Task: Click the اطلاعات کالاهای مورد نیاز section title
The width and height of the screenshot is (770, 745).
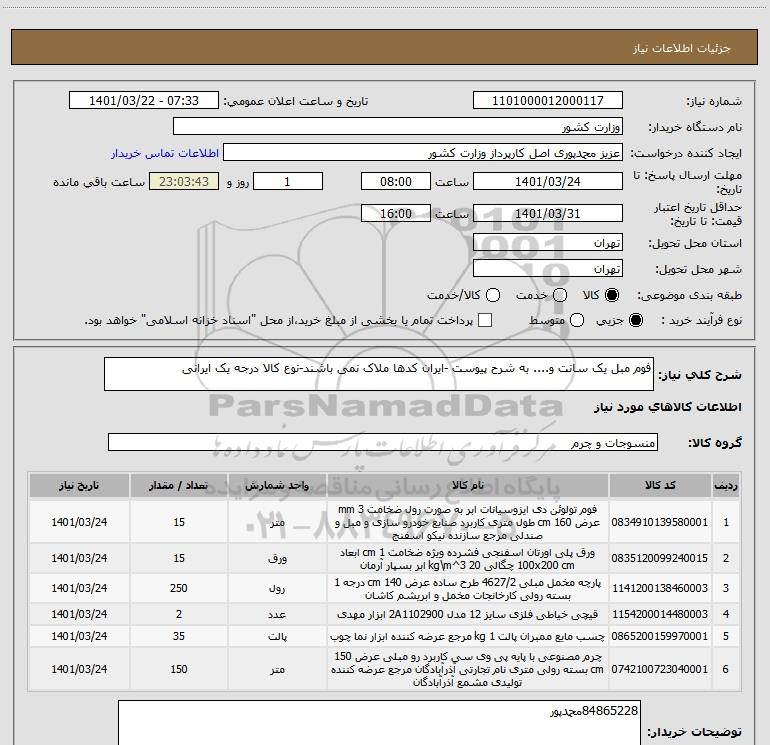Action: [x=668, y=407]
